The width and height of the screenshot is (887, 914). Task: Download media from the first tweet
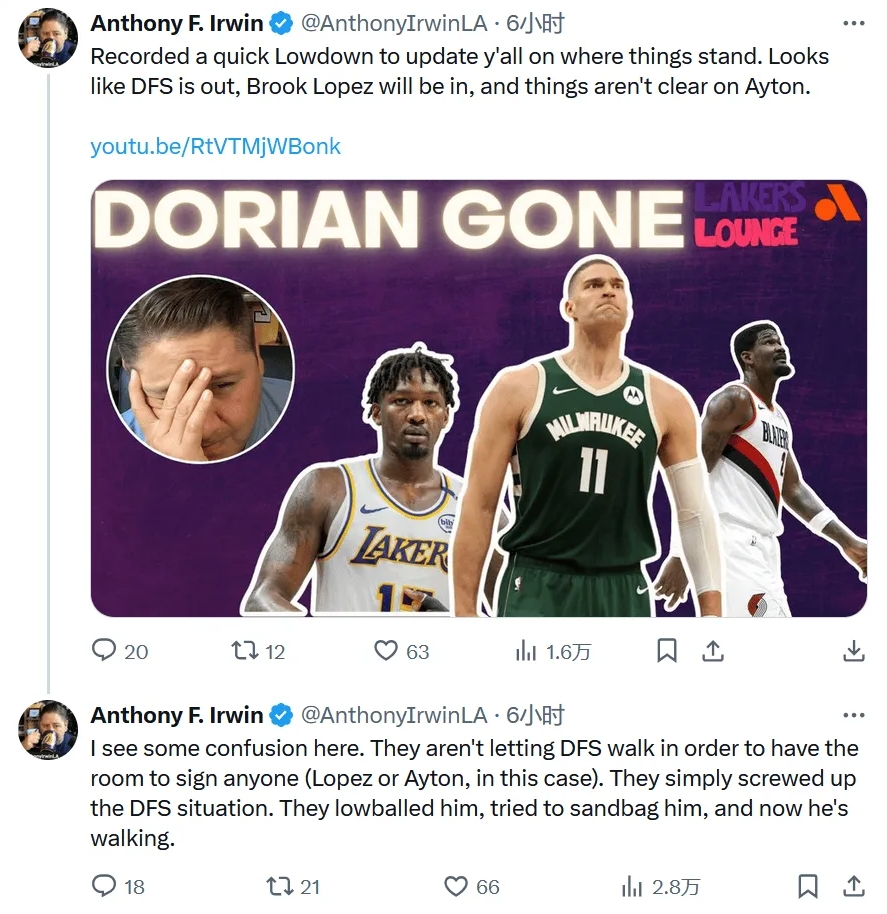click(853, 651)
